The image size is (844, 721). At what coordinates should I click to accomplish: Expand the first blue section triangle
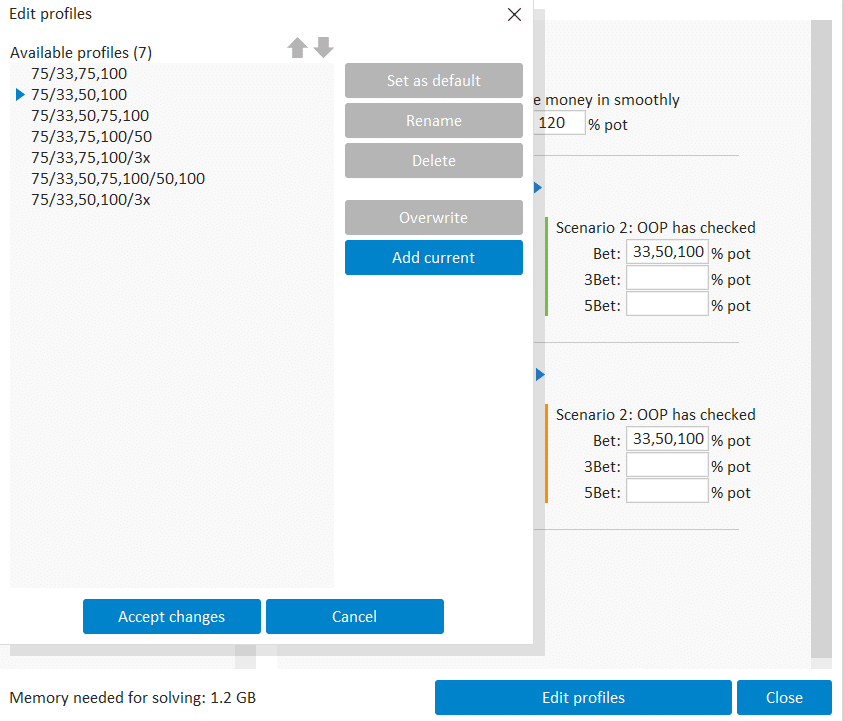(x=538, y=187)
